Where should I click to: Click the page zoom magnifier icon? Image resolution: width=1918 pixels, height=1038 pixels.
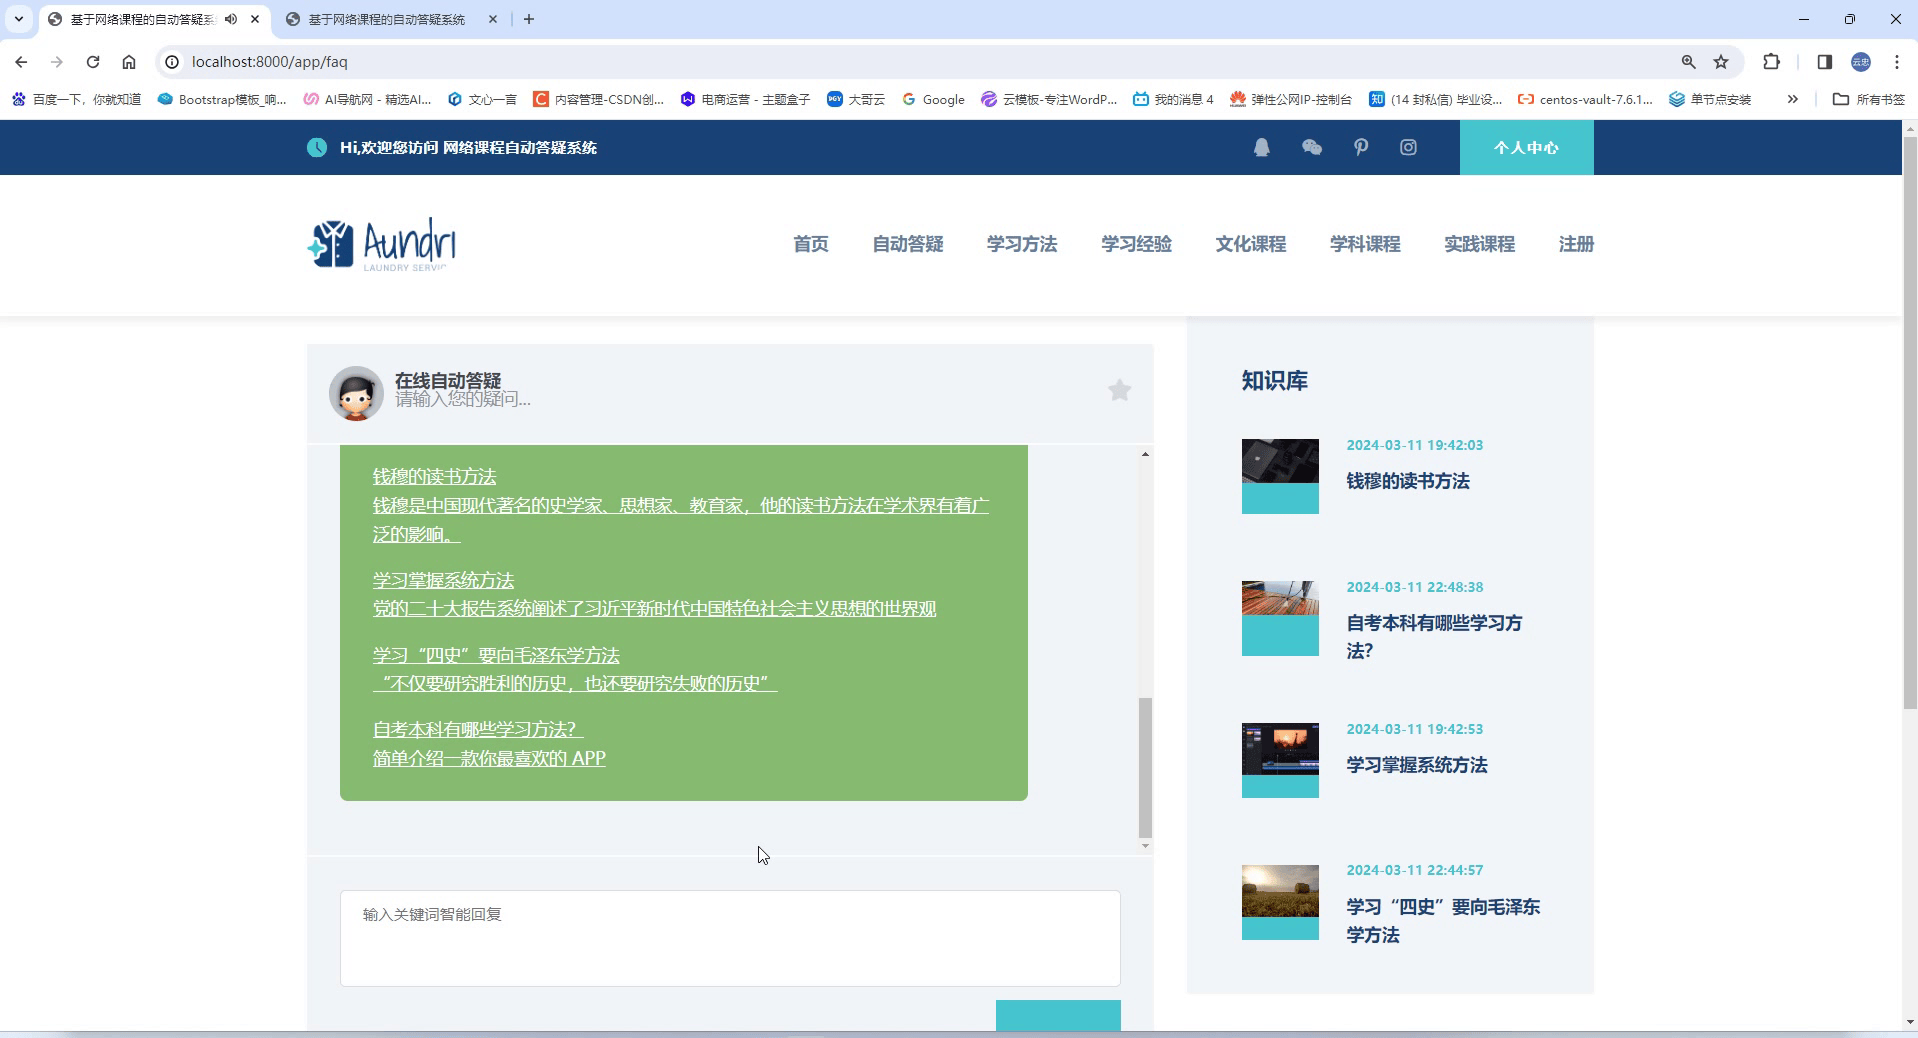tap(1689, 62)
